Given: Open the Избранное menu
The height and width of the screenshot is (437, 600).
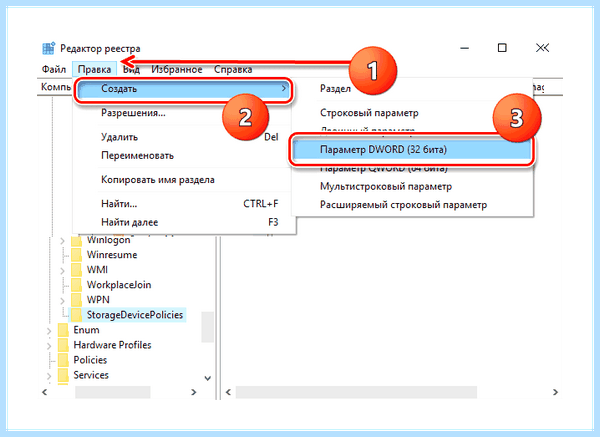Looking at the screenshot, I should tap(176, 69).
